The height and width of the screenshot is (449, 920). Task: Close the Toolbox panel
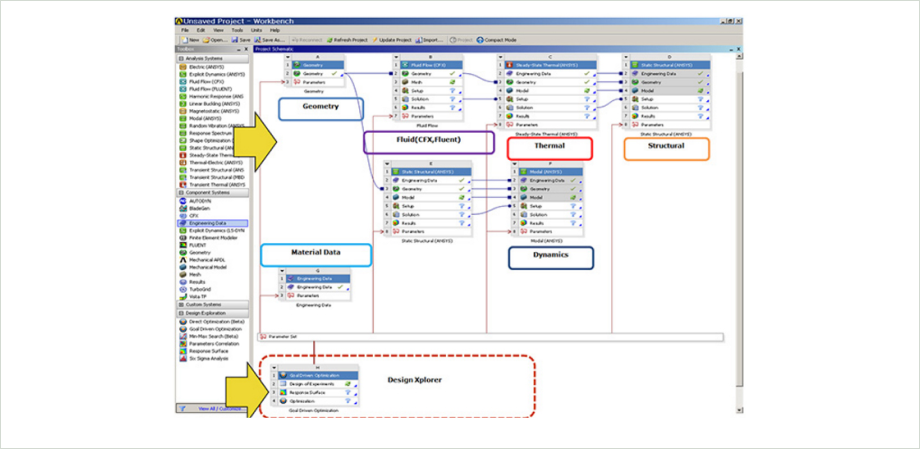(x=246, y=50)
